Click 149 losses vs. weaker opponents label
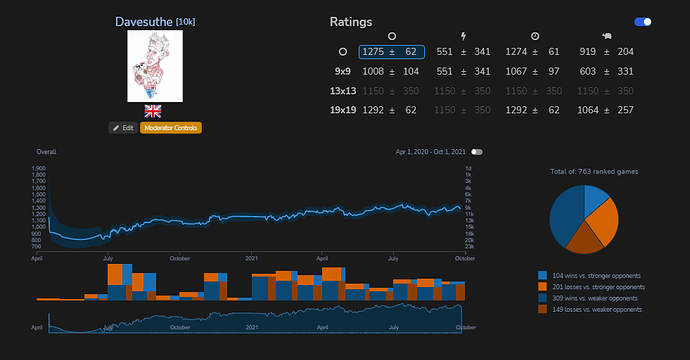Image resolution: width=690 pixels, height=360 pixels. point(597,309)
